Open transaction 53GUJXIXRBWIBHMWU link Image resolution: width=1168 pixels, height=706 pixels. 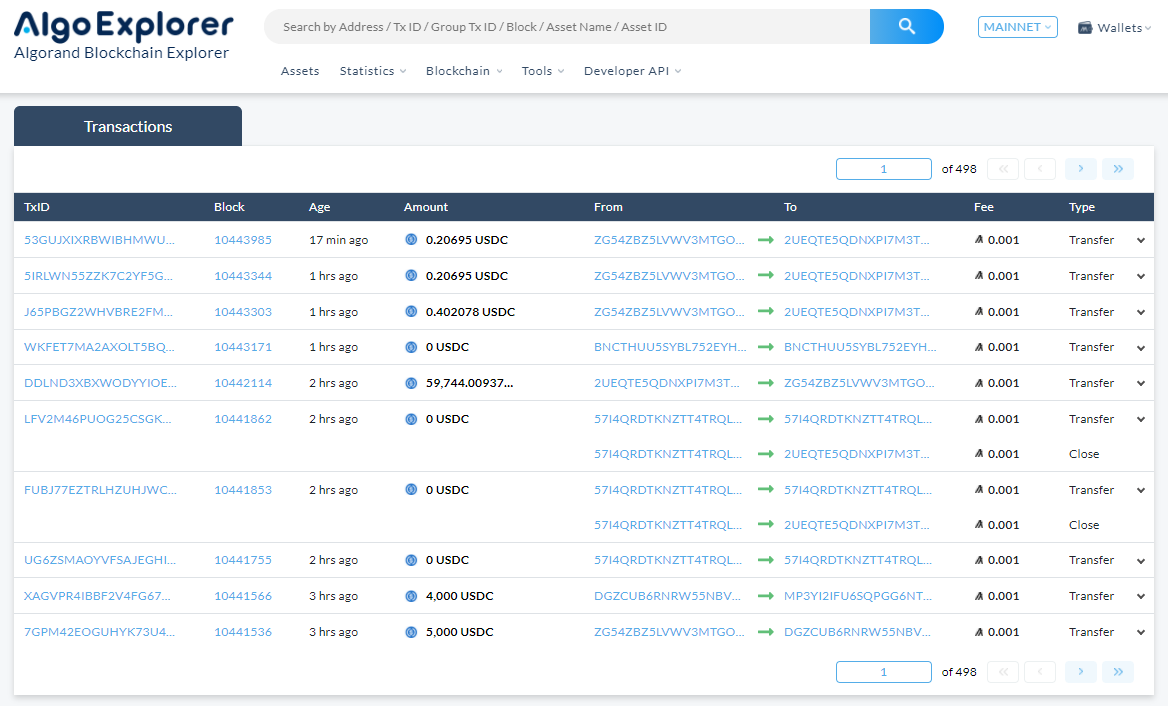coord(99,240)
